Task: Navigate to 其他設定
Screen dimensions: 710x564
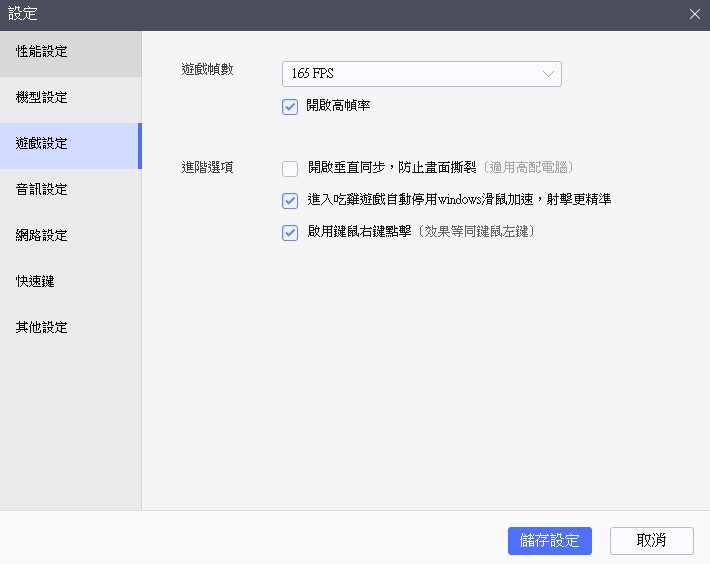Action: coord(42,328)
